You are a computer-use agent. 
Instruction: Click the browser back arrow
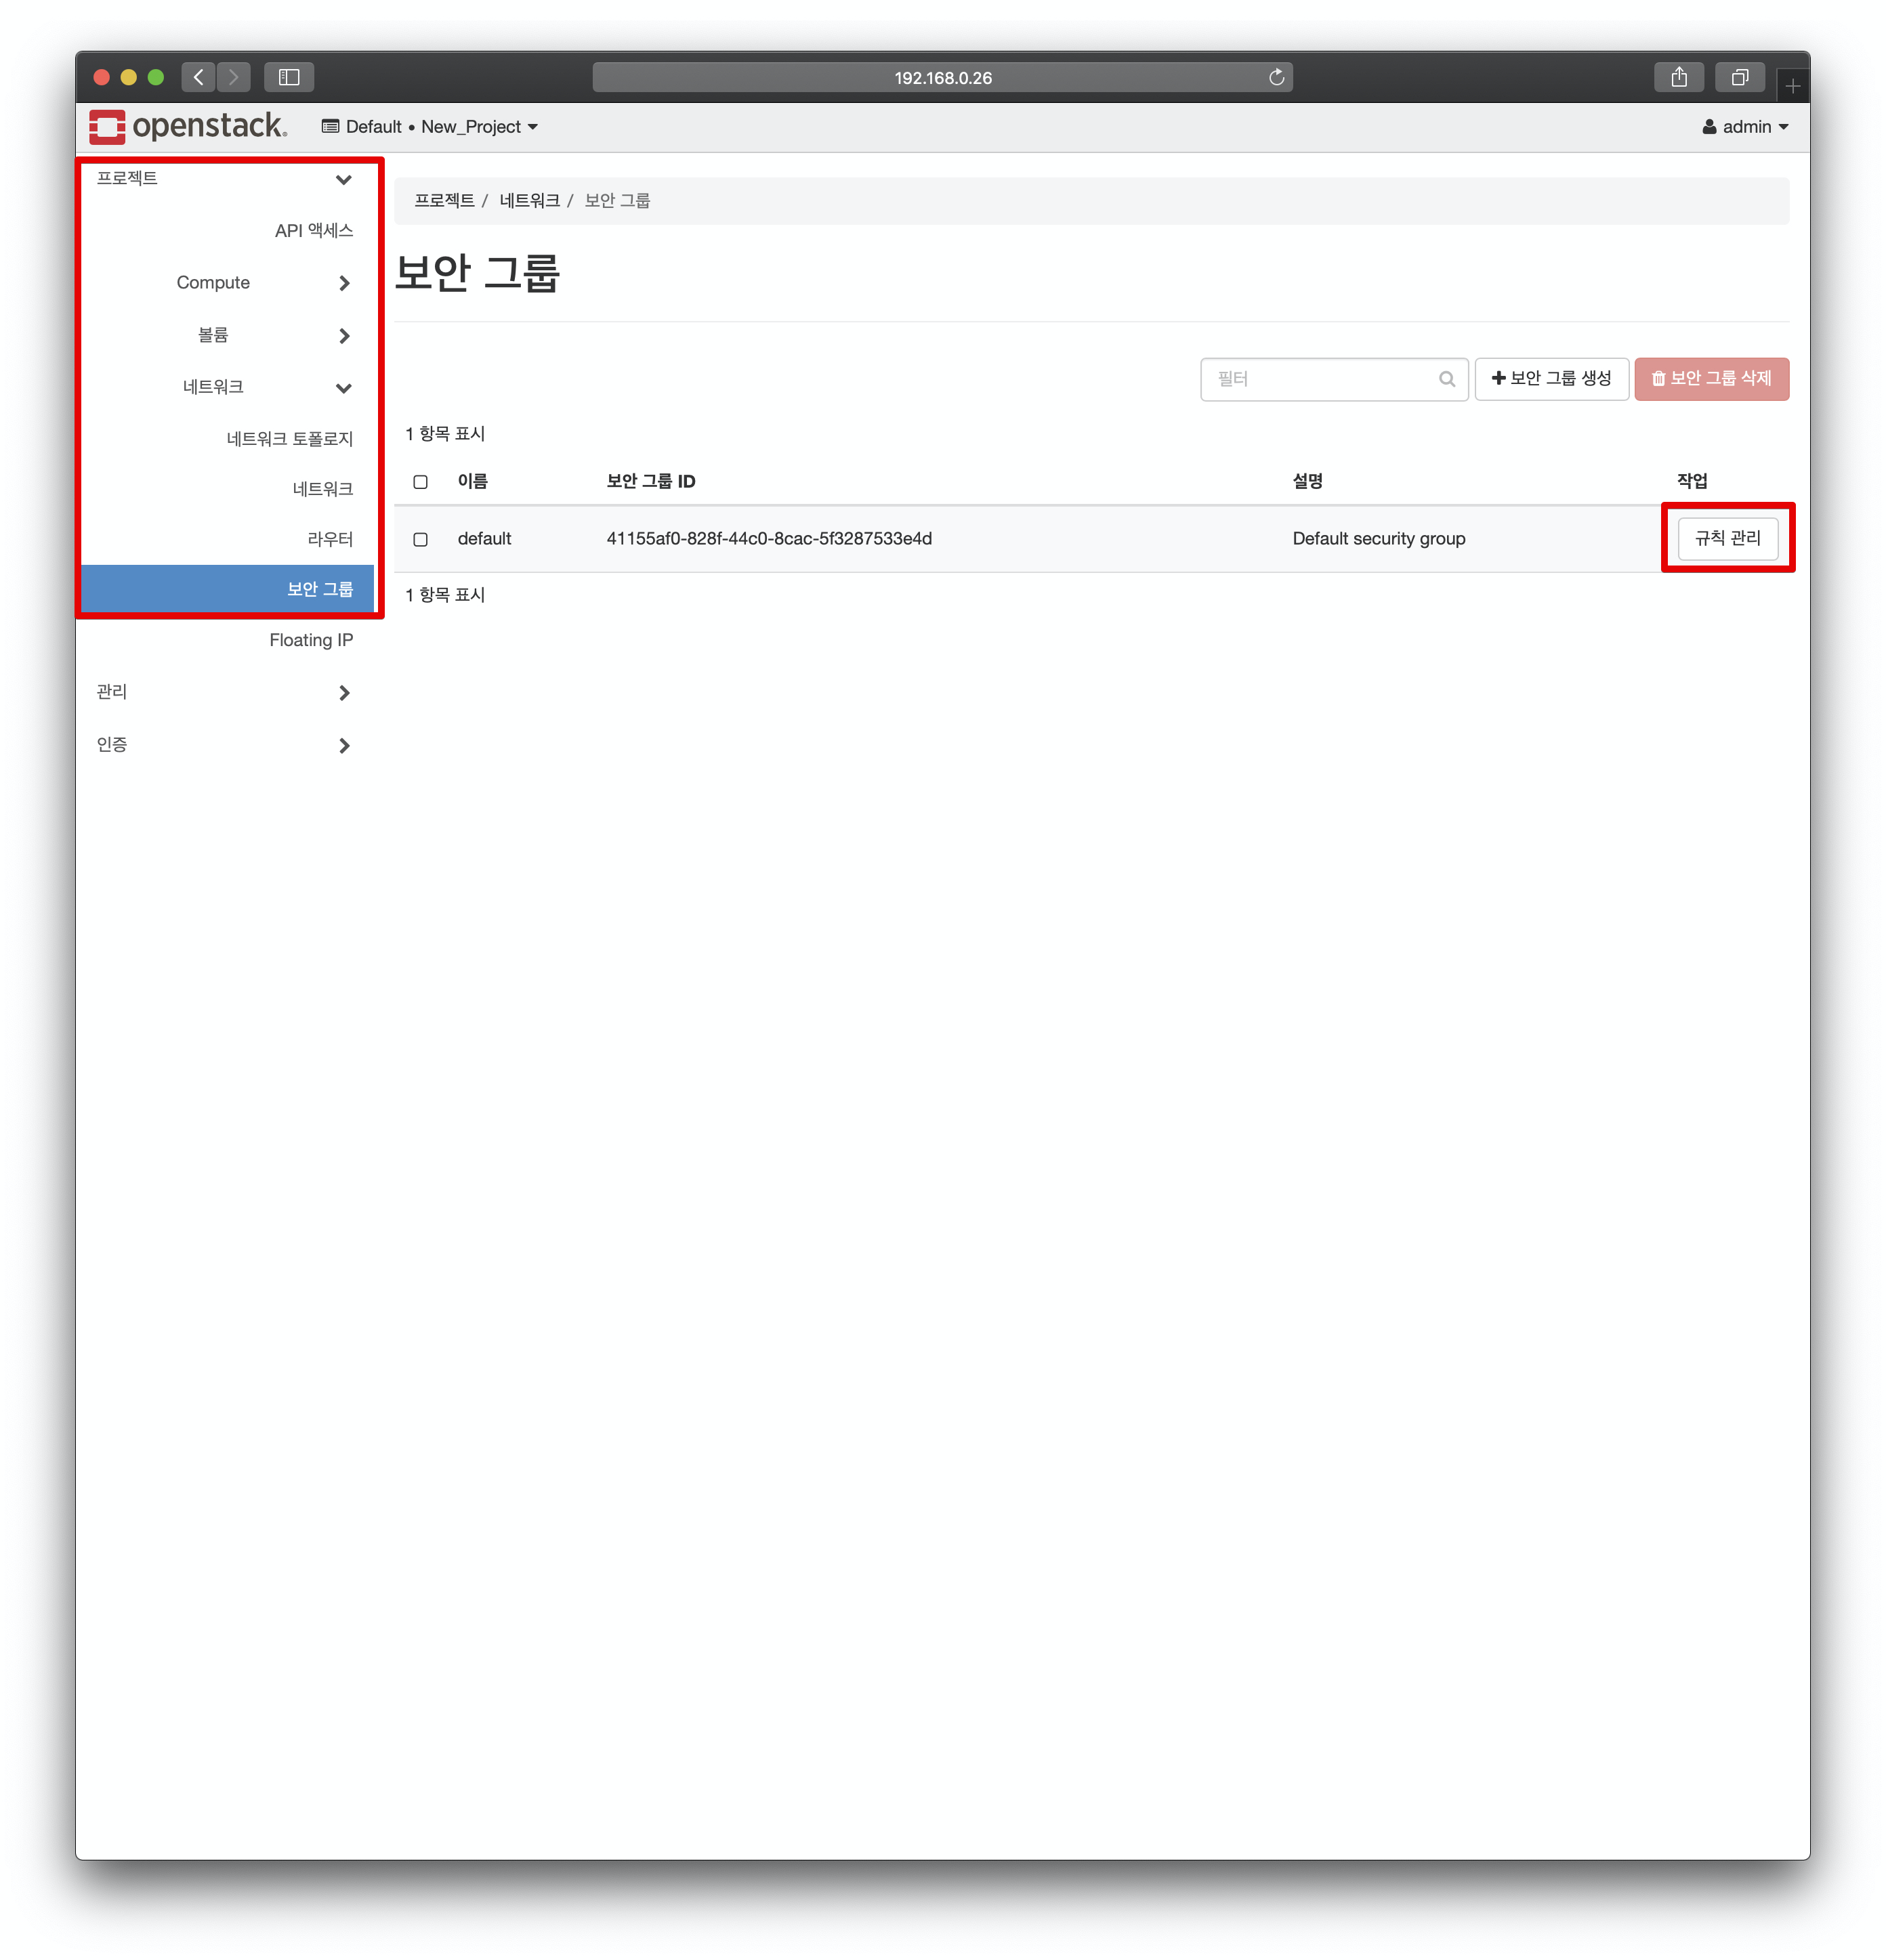click(x=199, y=78)
